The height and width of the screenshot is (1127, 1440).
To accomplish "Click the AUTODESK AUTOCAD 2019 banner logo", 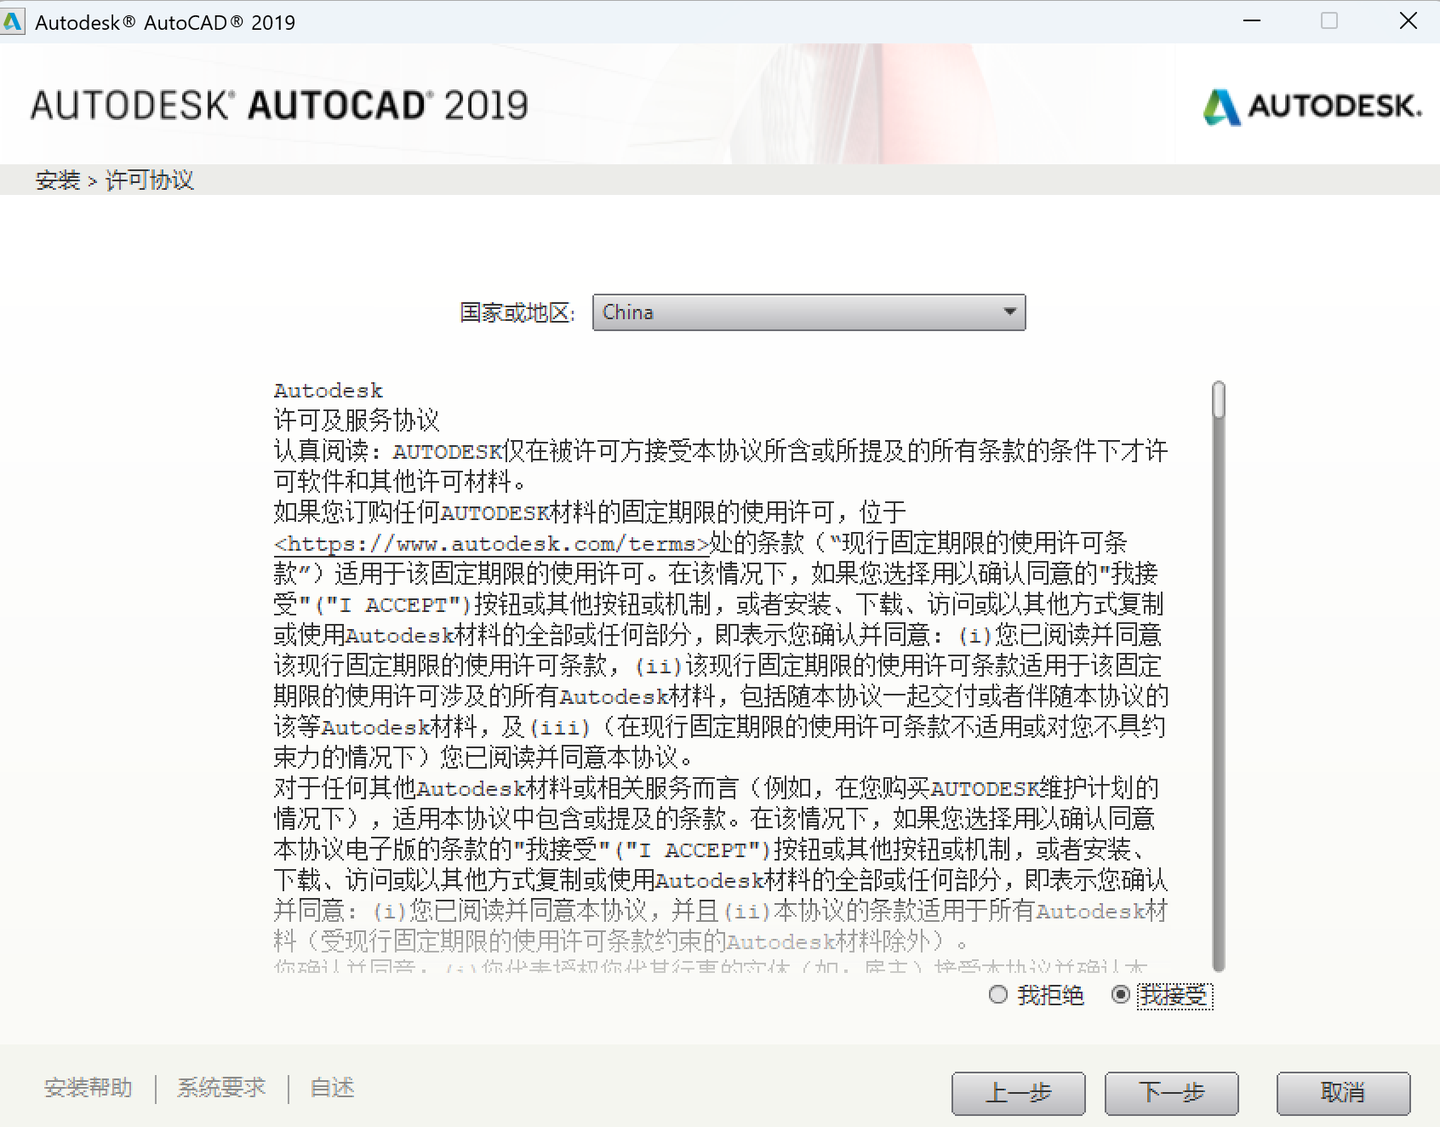I will point(278,104).
